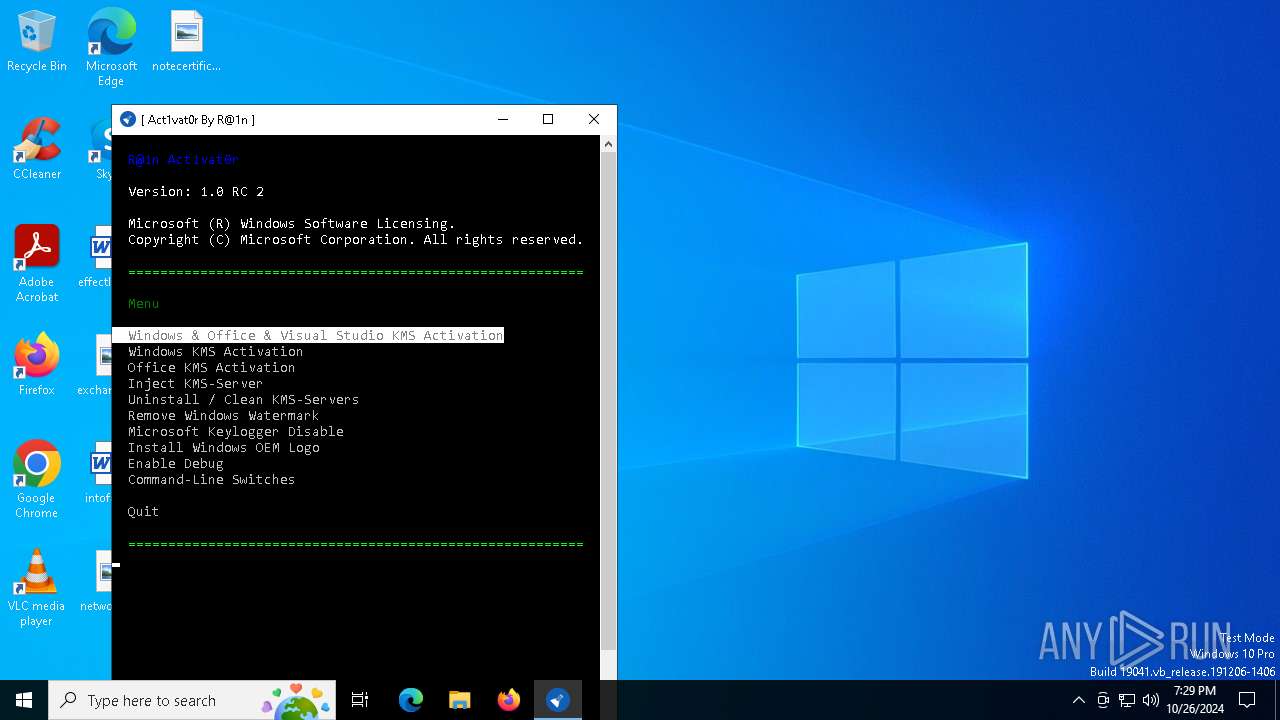Open the taskbar clock showing 7:29 PM
1280x720 pixels.
pos(1195,700)
